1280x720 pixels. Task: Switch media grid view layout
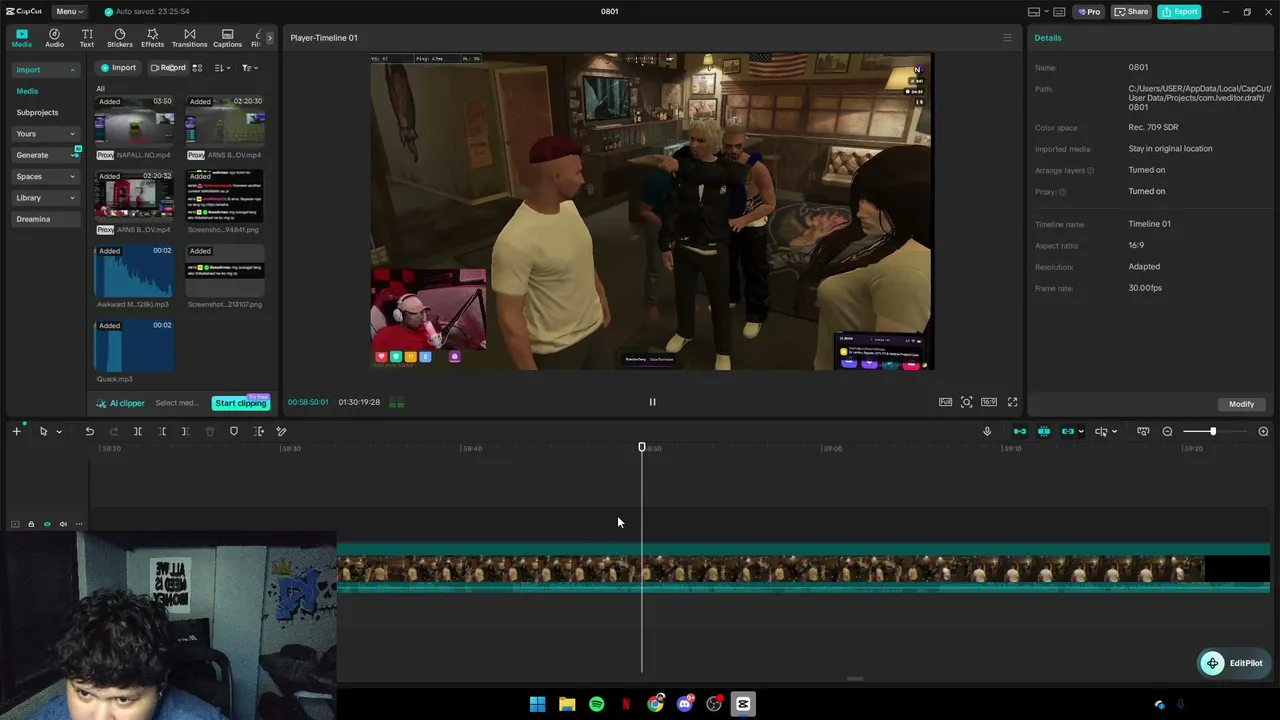197,68
